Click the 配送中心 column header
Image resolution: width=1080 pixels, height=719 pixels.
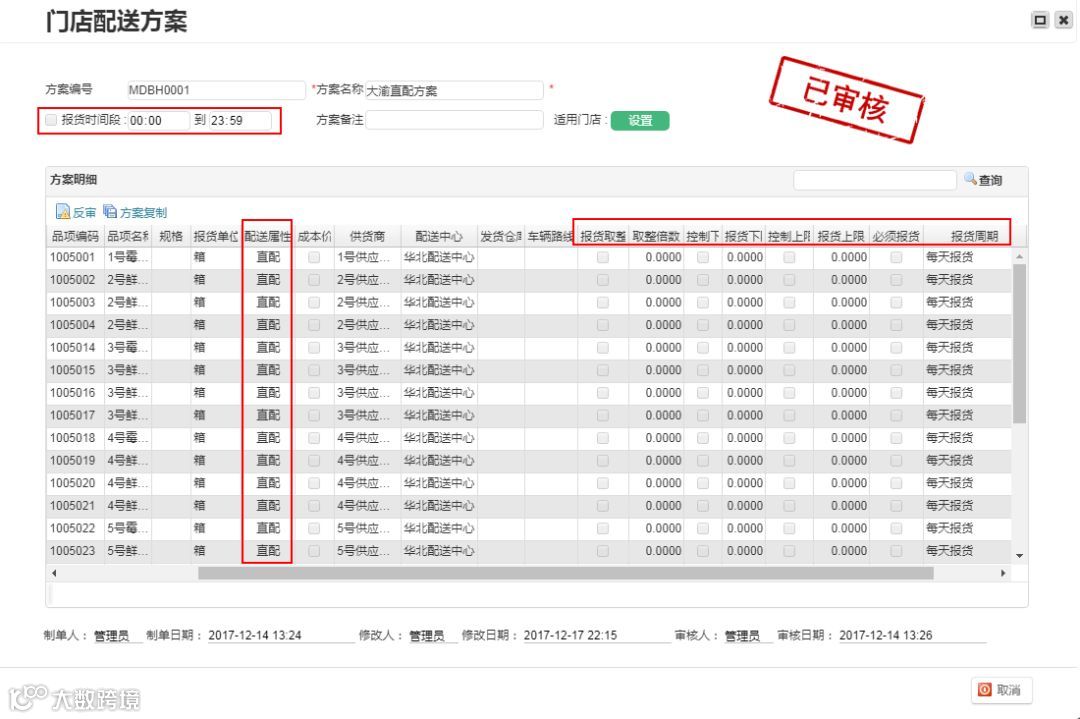(x=439, y=236)
